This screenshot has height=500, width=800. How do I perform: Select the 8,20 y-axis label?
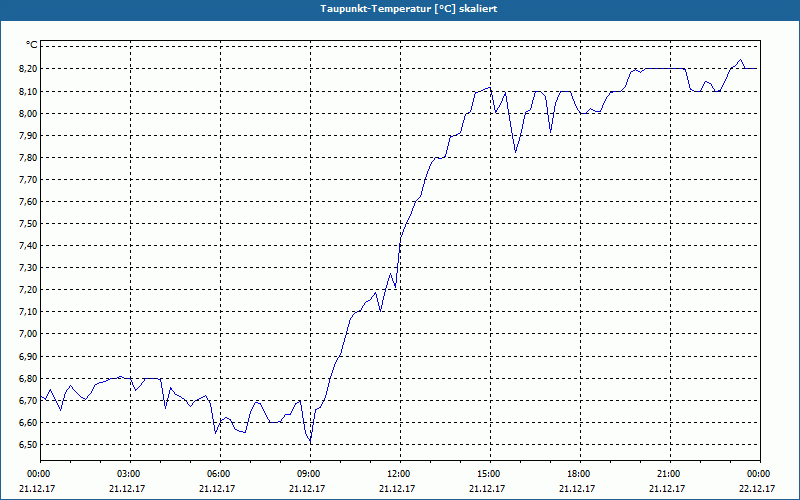[x=28, y=68]
